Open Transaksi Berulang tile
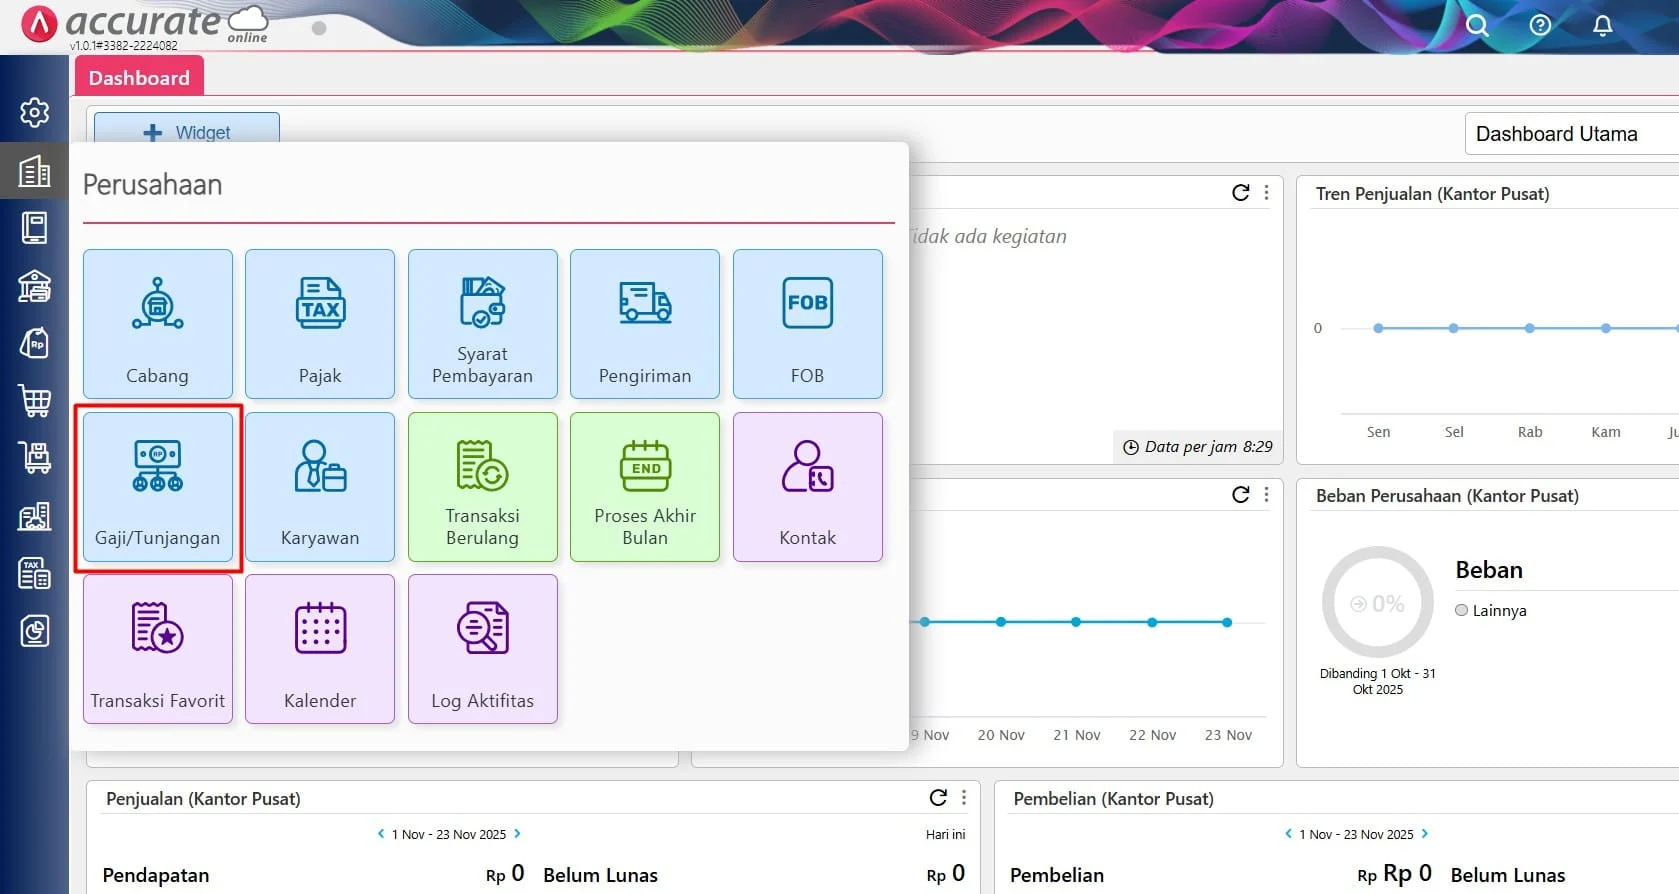Screen dimensions: 1679x894 pos(482,488)
